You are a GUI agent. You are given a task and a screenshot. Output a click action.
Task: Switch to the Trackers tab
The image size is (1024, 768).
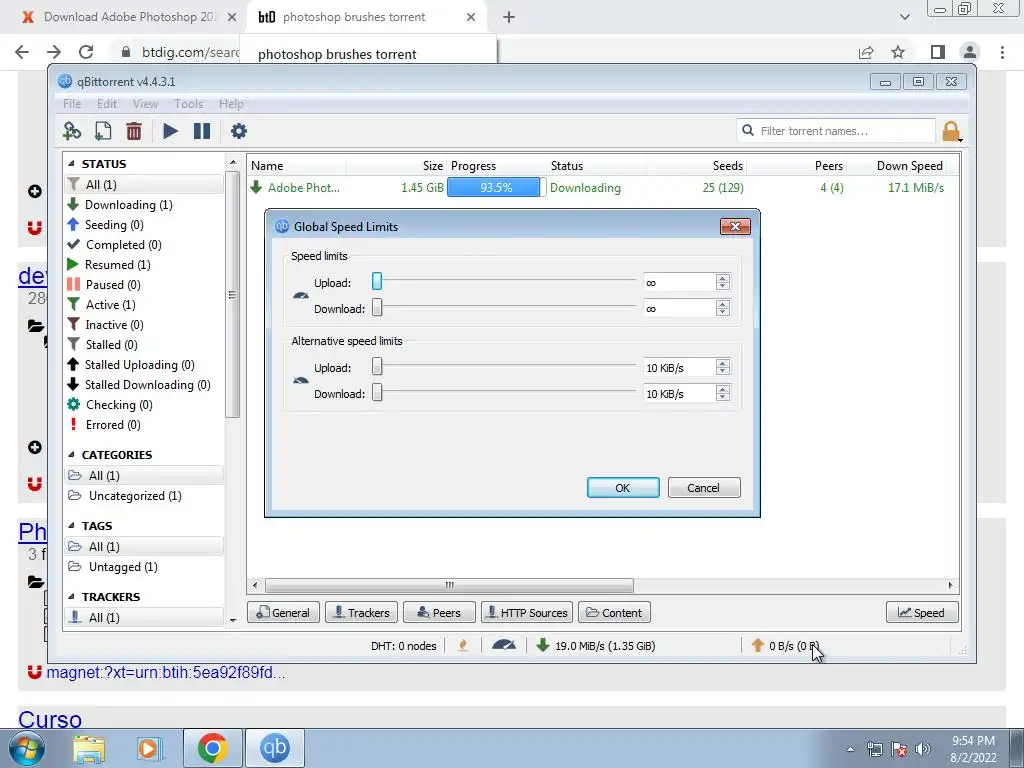tap(361, 613)
